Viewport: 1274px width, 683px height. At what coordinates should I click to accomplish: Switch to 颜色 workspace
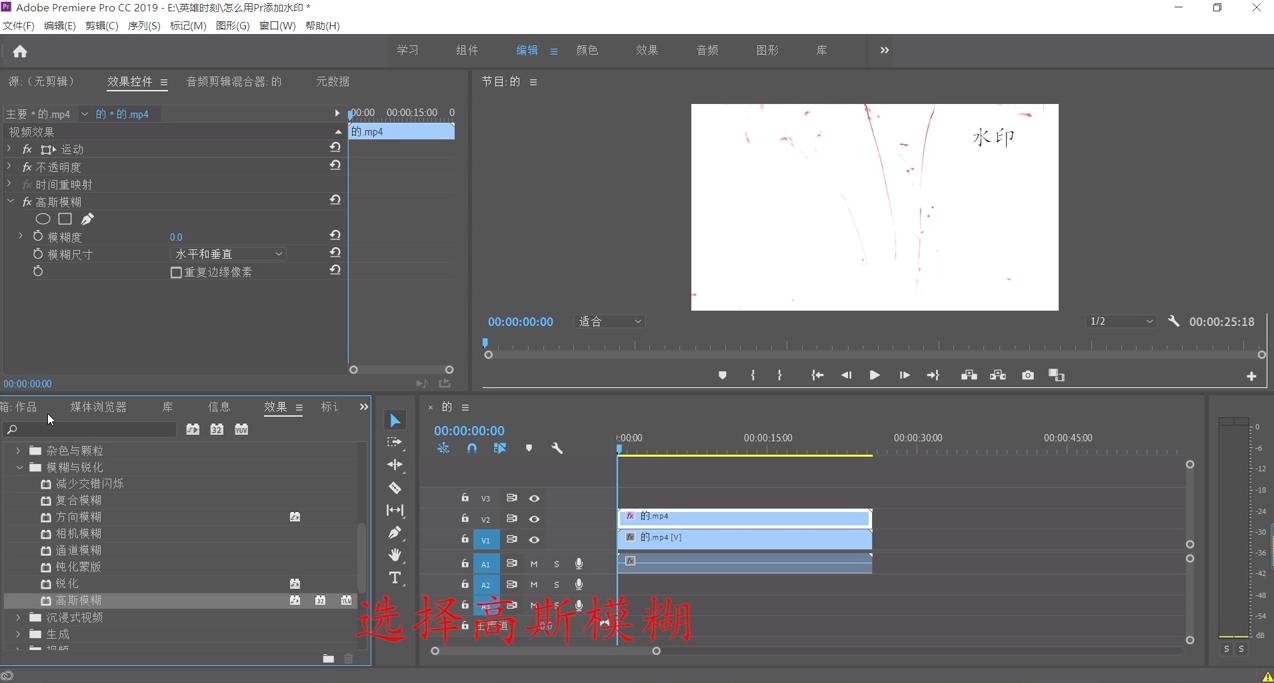[587, 50]
